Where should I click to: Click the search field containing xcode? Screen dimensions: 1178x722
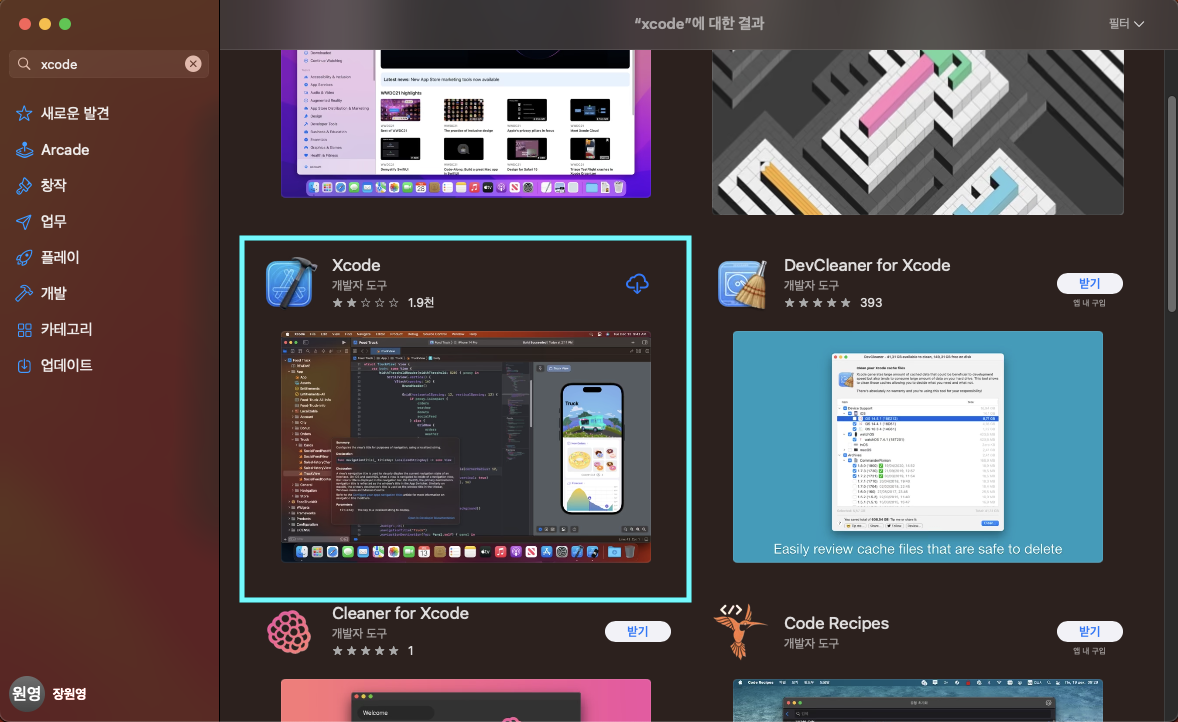[x=109, y=64]
